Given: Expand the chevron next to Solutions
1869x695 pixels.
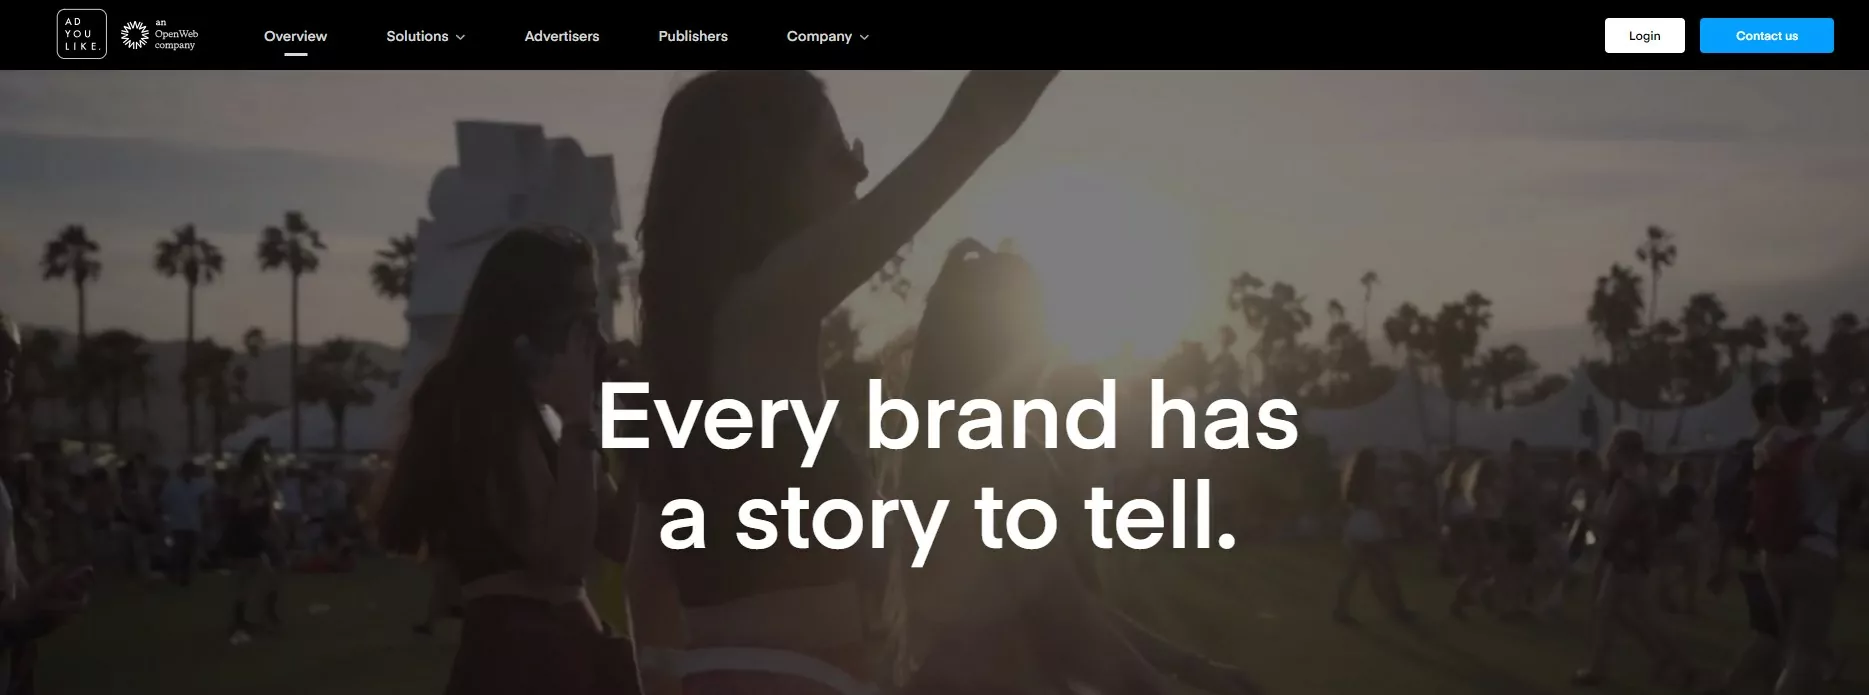Looking at the screenshot, I should [x=460, y=37].
